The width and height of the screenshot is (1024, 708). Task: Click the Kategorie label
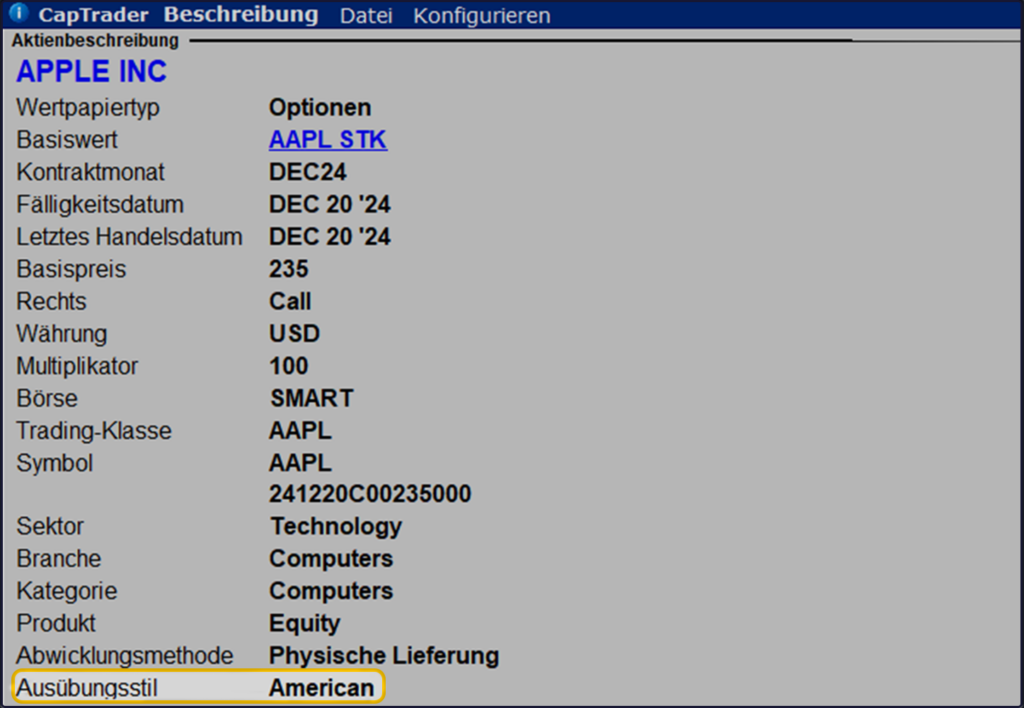click(x=67, y=591)
